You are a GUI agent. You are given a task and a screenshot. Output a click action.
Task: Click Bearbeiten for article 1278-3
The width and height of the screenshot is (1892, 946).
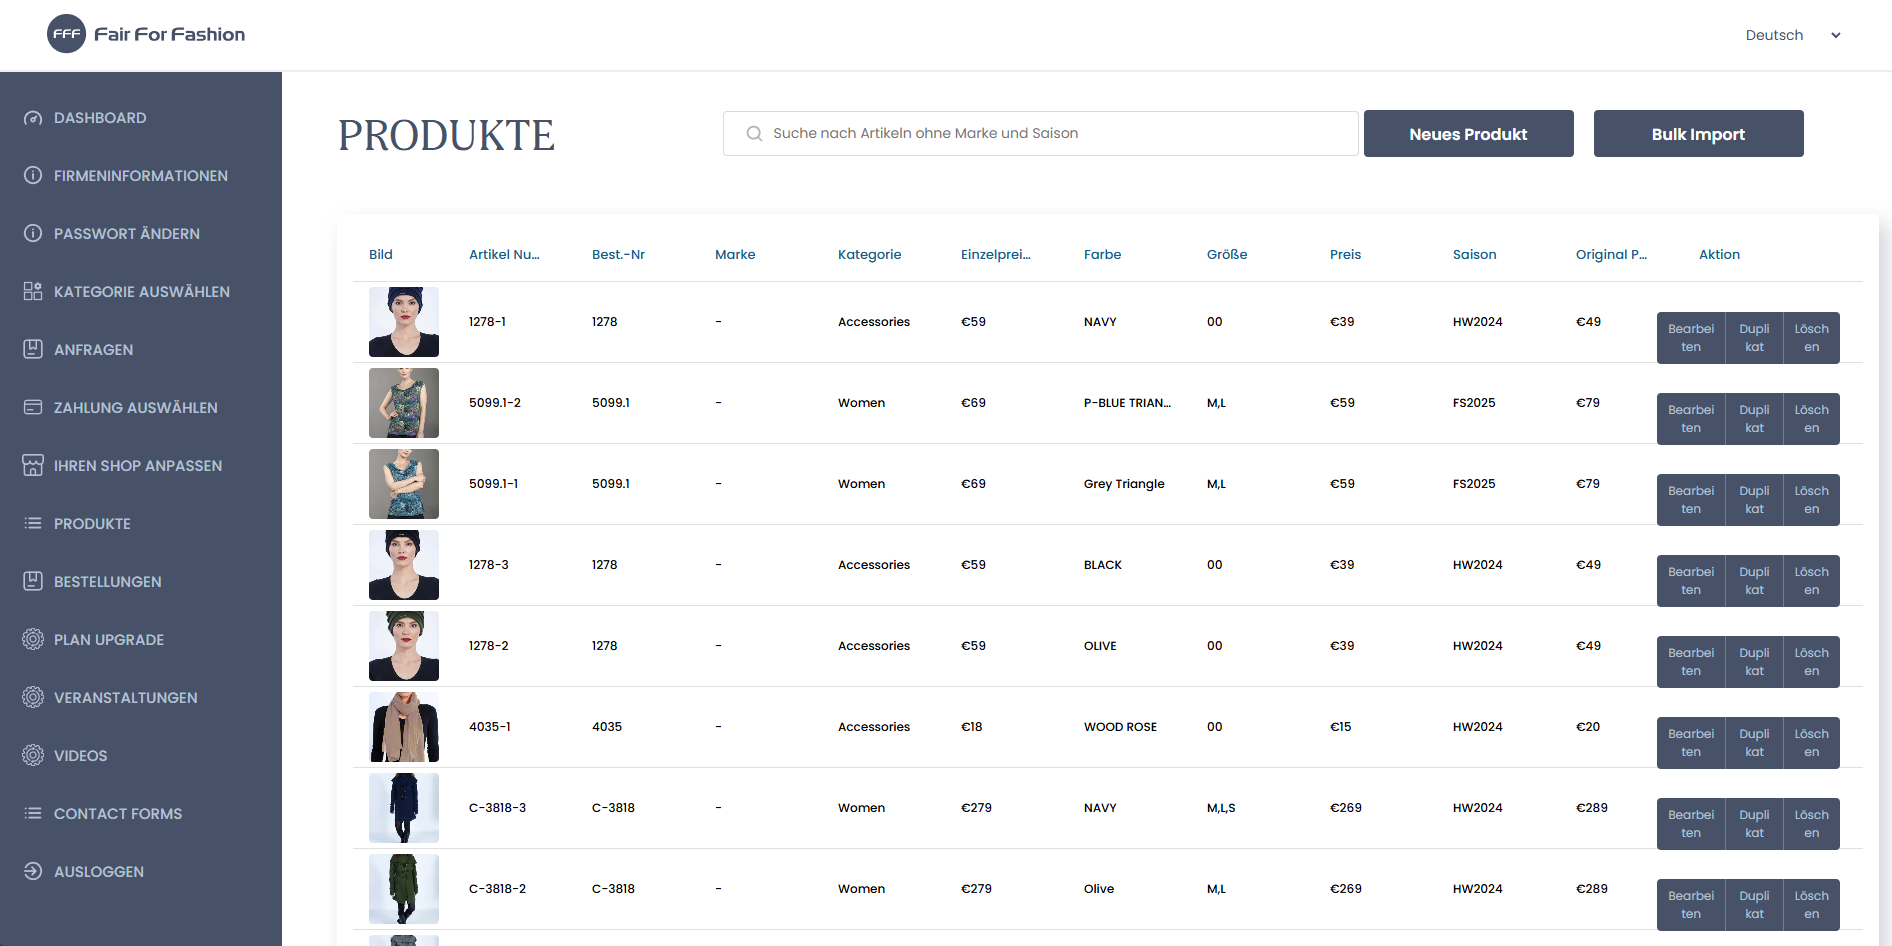[1690, 581]
